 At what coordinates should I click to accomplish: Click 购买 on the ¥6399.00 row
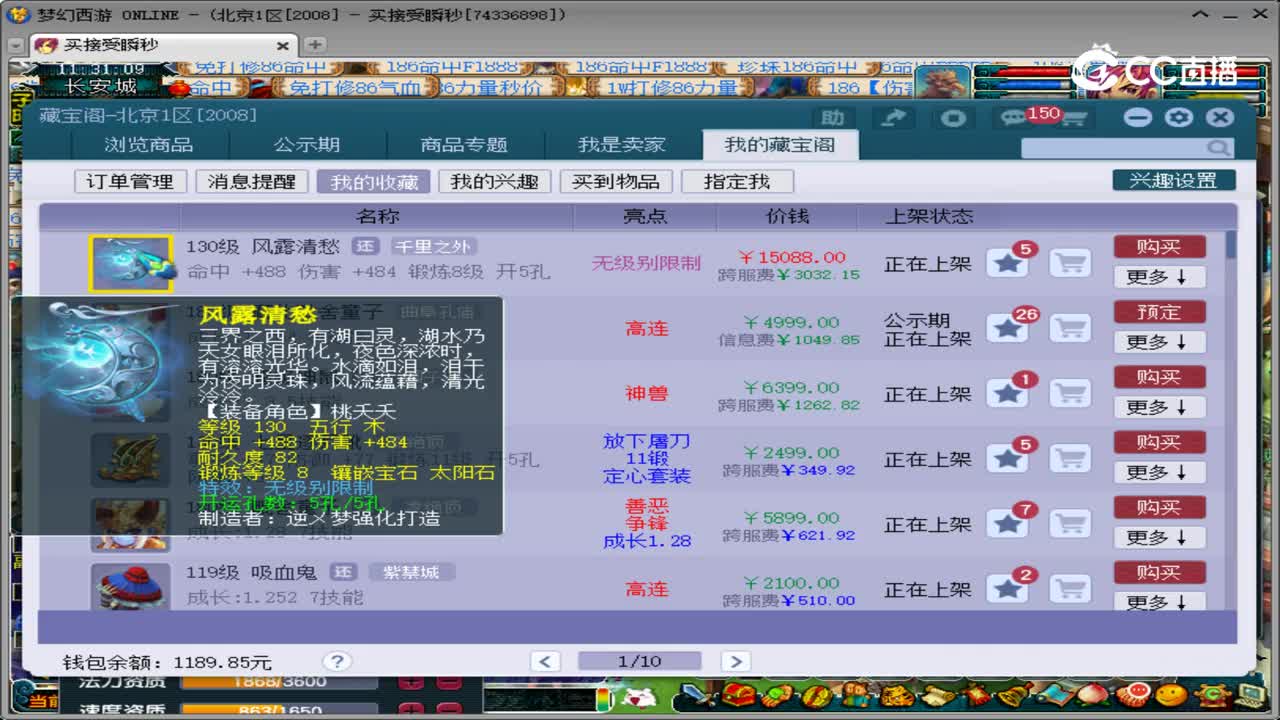[1159, 377]
